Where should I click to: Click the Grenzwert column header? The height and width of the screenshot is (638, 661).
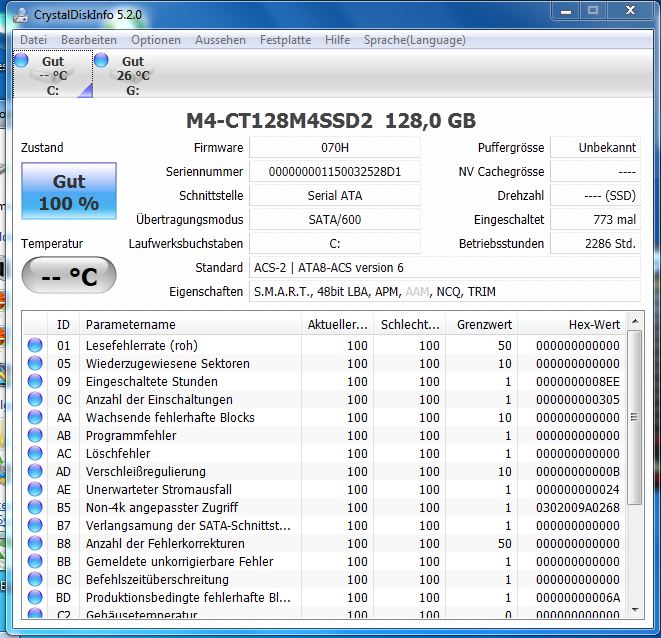481,324
